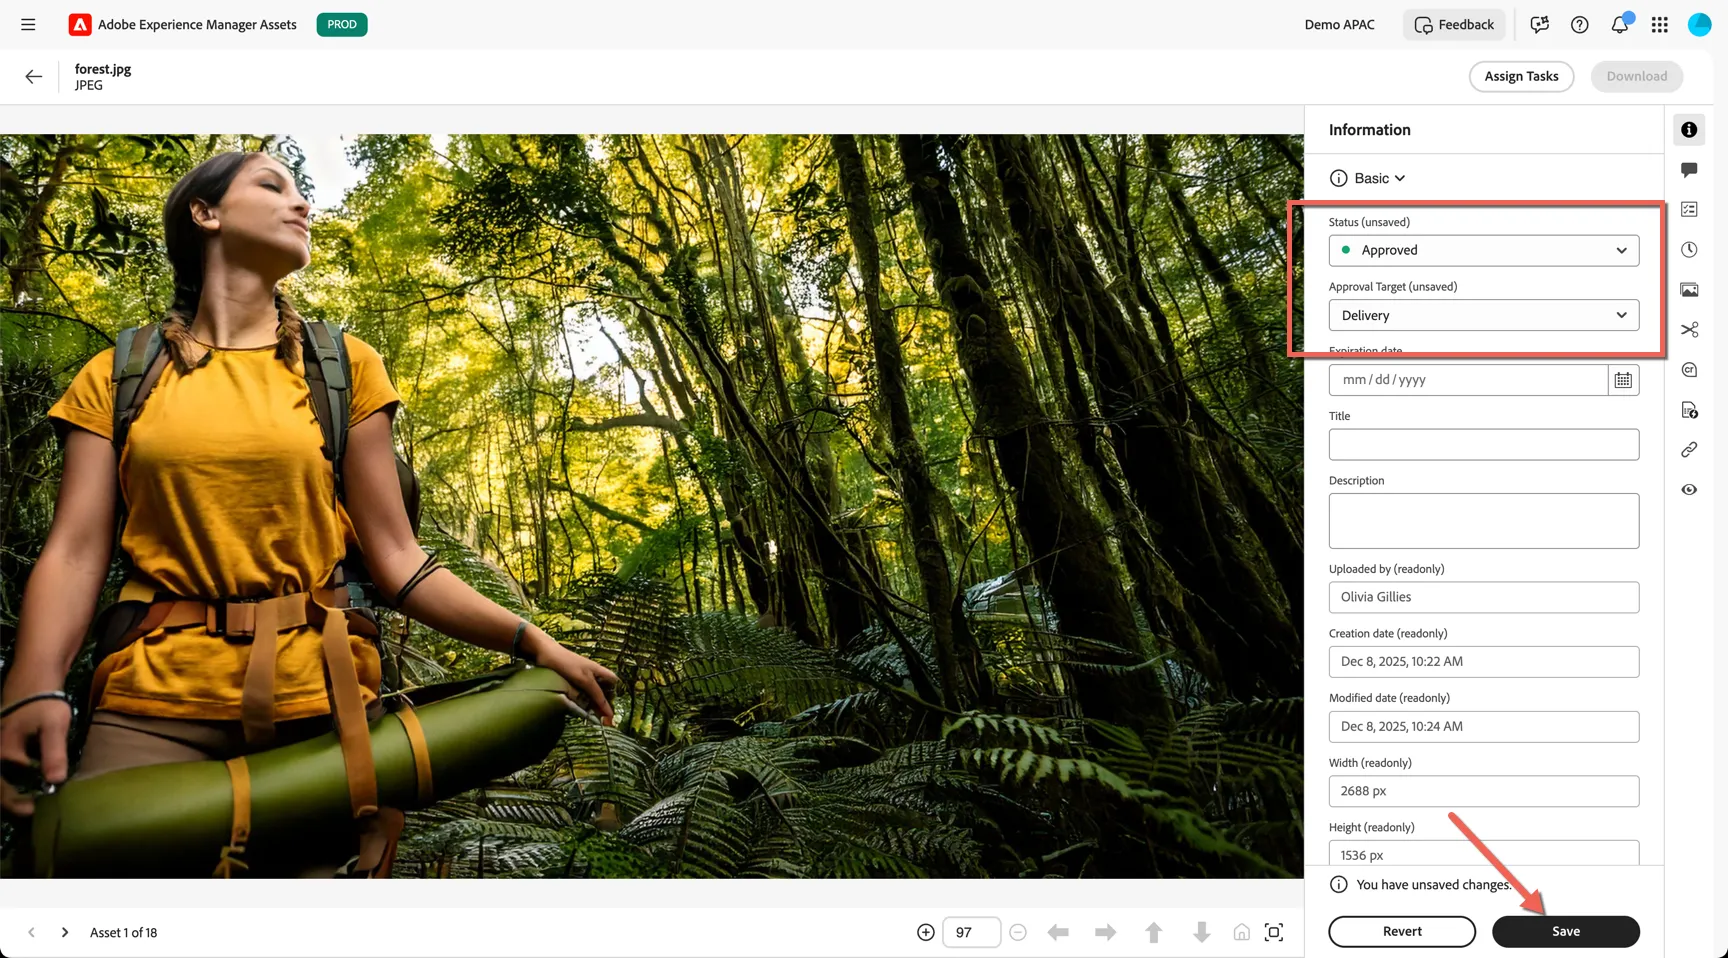Image resolution: width=1728 pixels, height=958 pixels.
Task: Open the renditions image icon
Action: point(1689,290)
